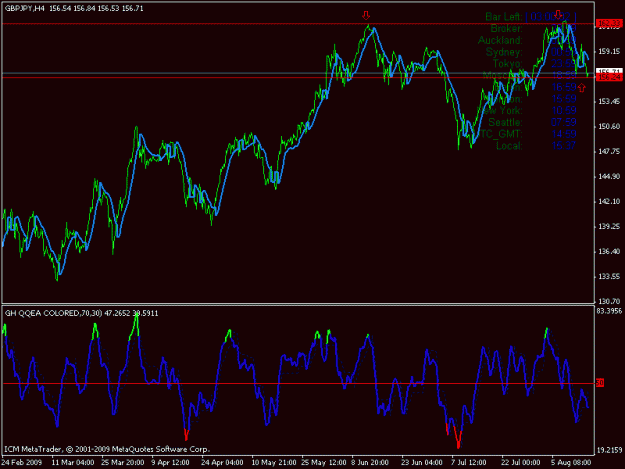Click the Sydney clock label
This screenshot has width=625, height=469.
coord(504,52)
